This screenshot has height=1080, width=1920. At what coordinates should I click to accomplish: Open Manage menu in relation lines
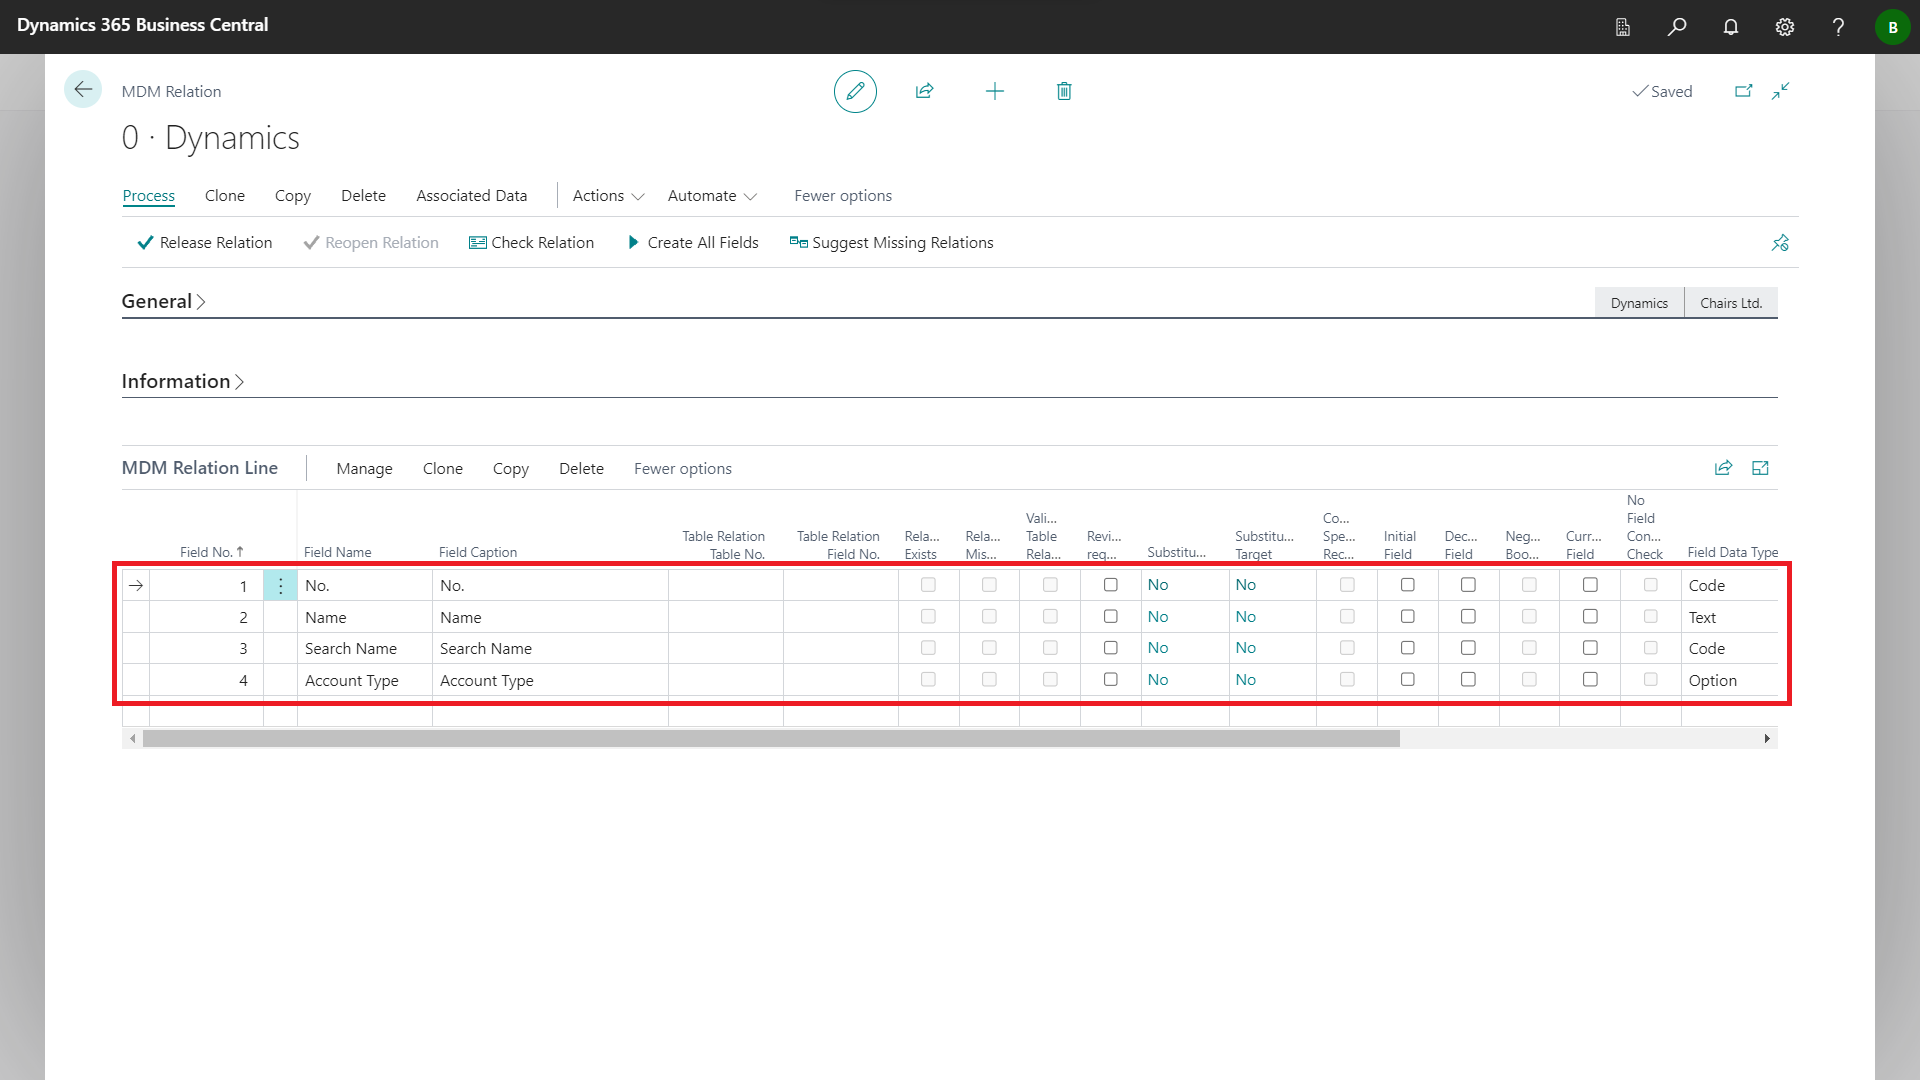[364, 469]
